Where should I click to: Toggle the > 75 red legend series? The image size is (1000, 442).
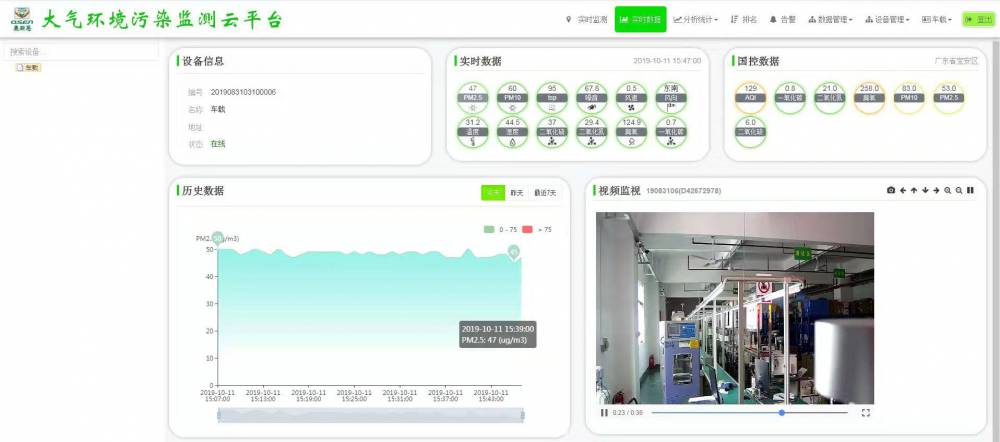538,229
